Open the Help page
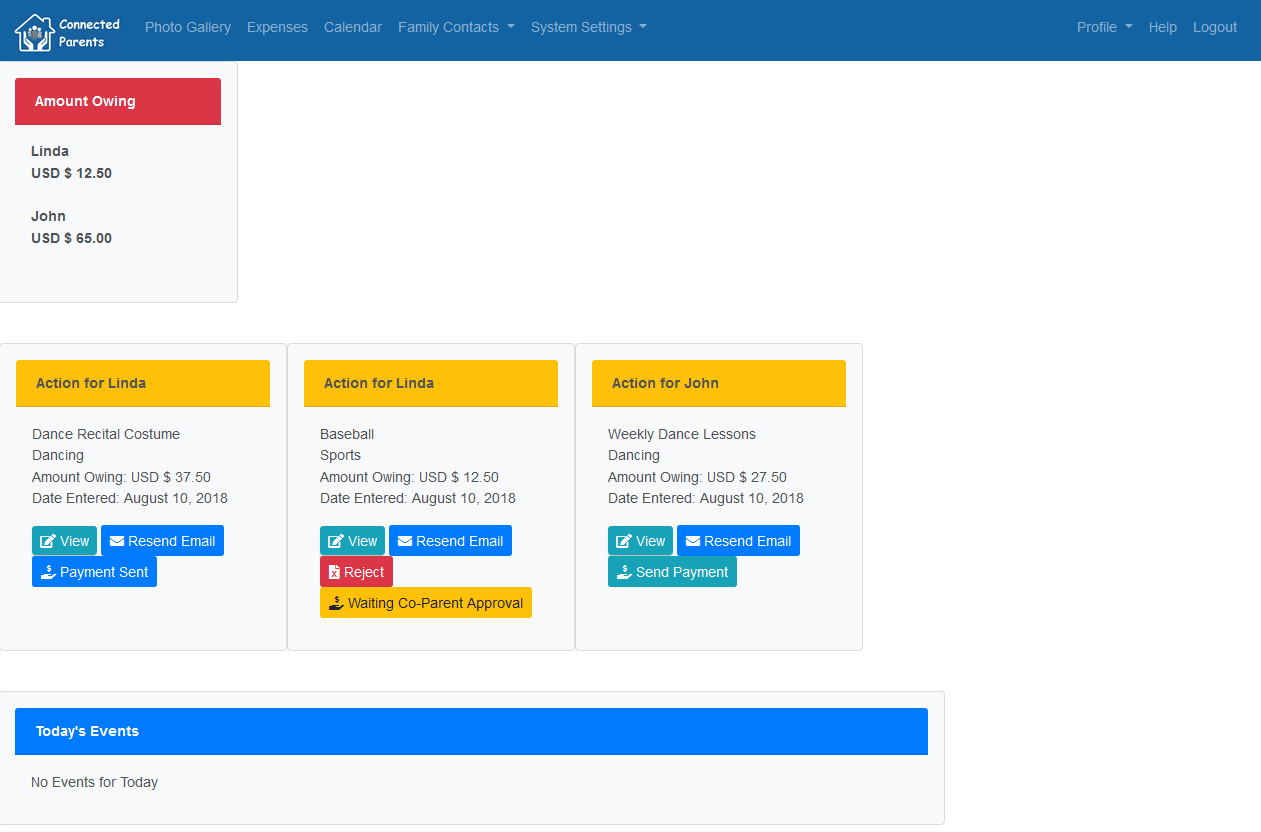1261x832 pixels. click(1163, 27)
